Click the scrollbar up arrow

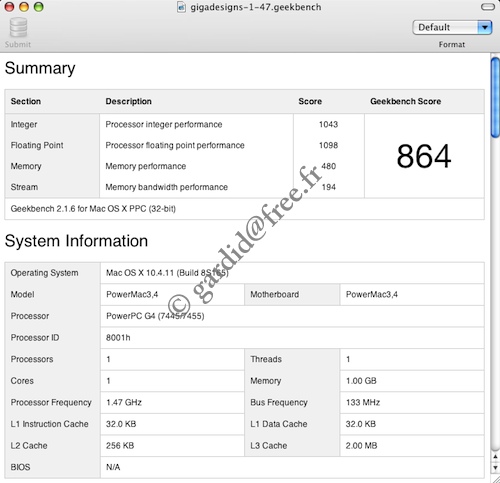click(495, 457)
